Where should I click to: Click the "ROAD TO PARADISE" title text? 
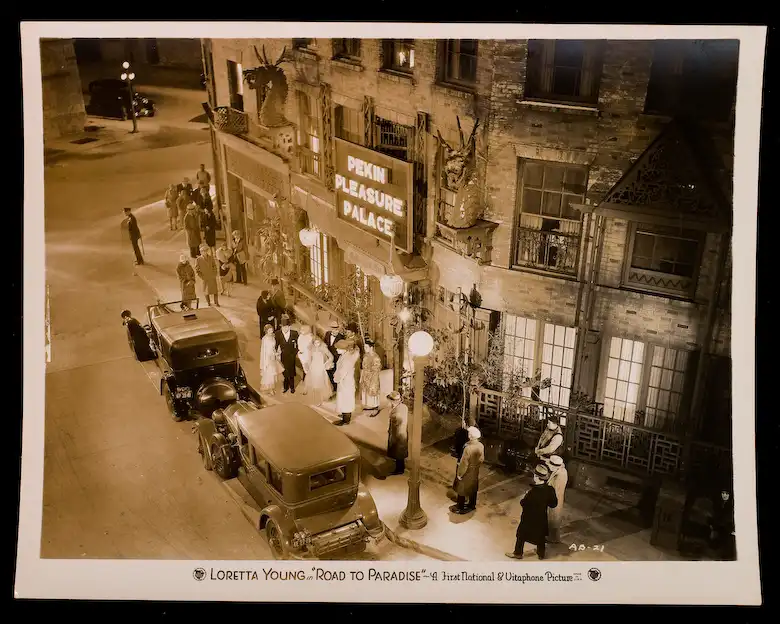coord(369,575)
